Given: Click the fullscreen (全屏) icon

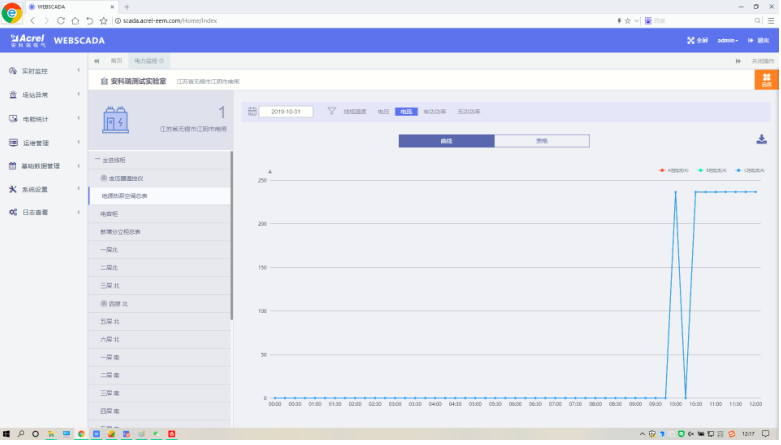Looking at the screenshot, I should point(691,41).
